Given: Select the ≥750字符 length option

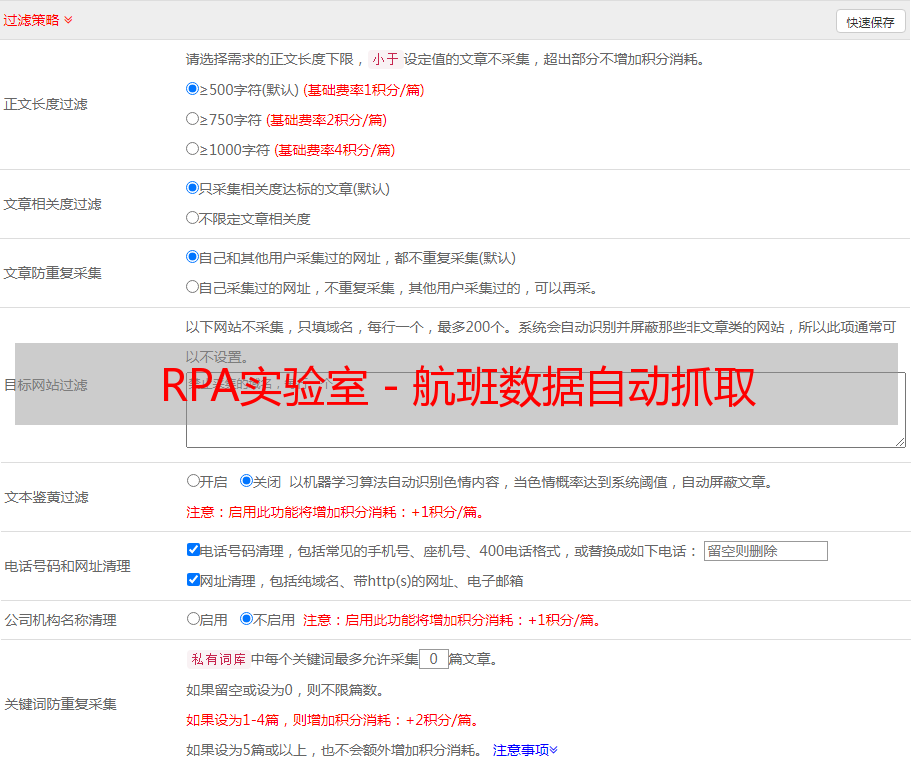Looking at the screenshot, I should [x=193, y=119].
